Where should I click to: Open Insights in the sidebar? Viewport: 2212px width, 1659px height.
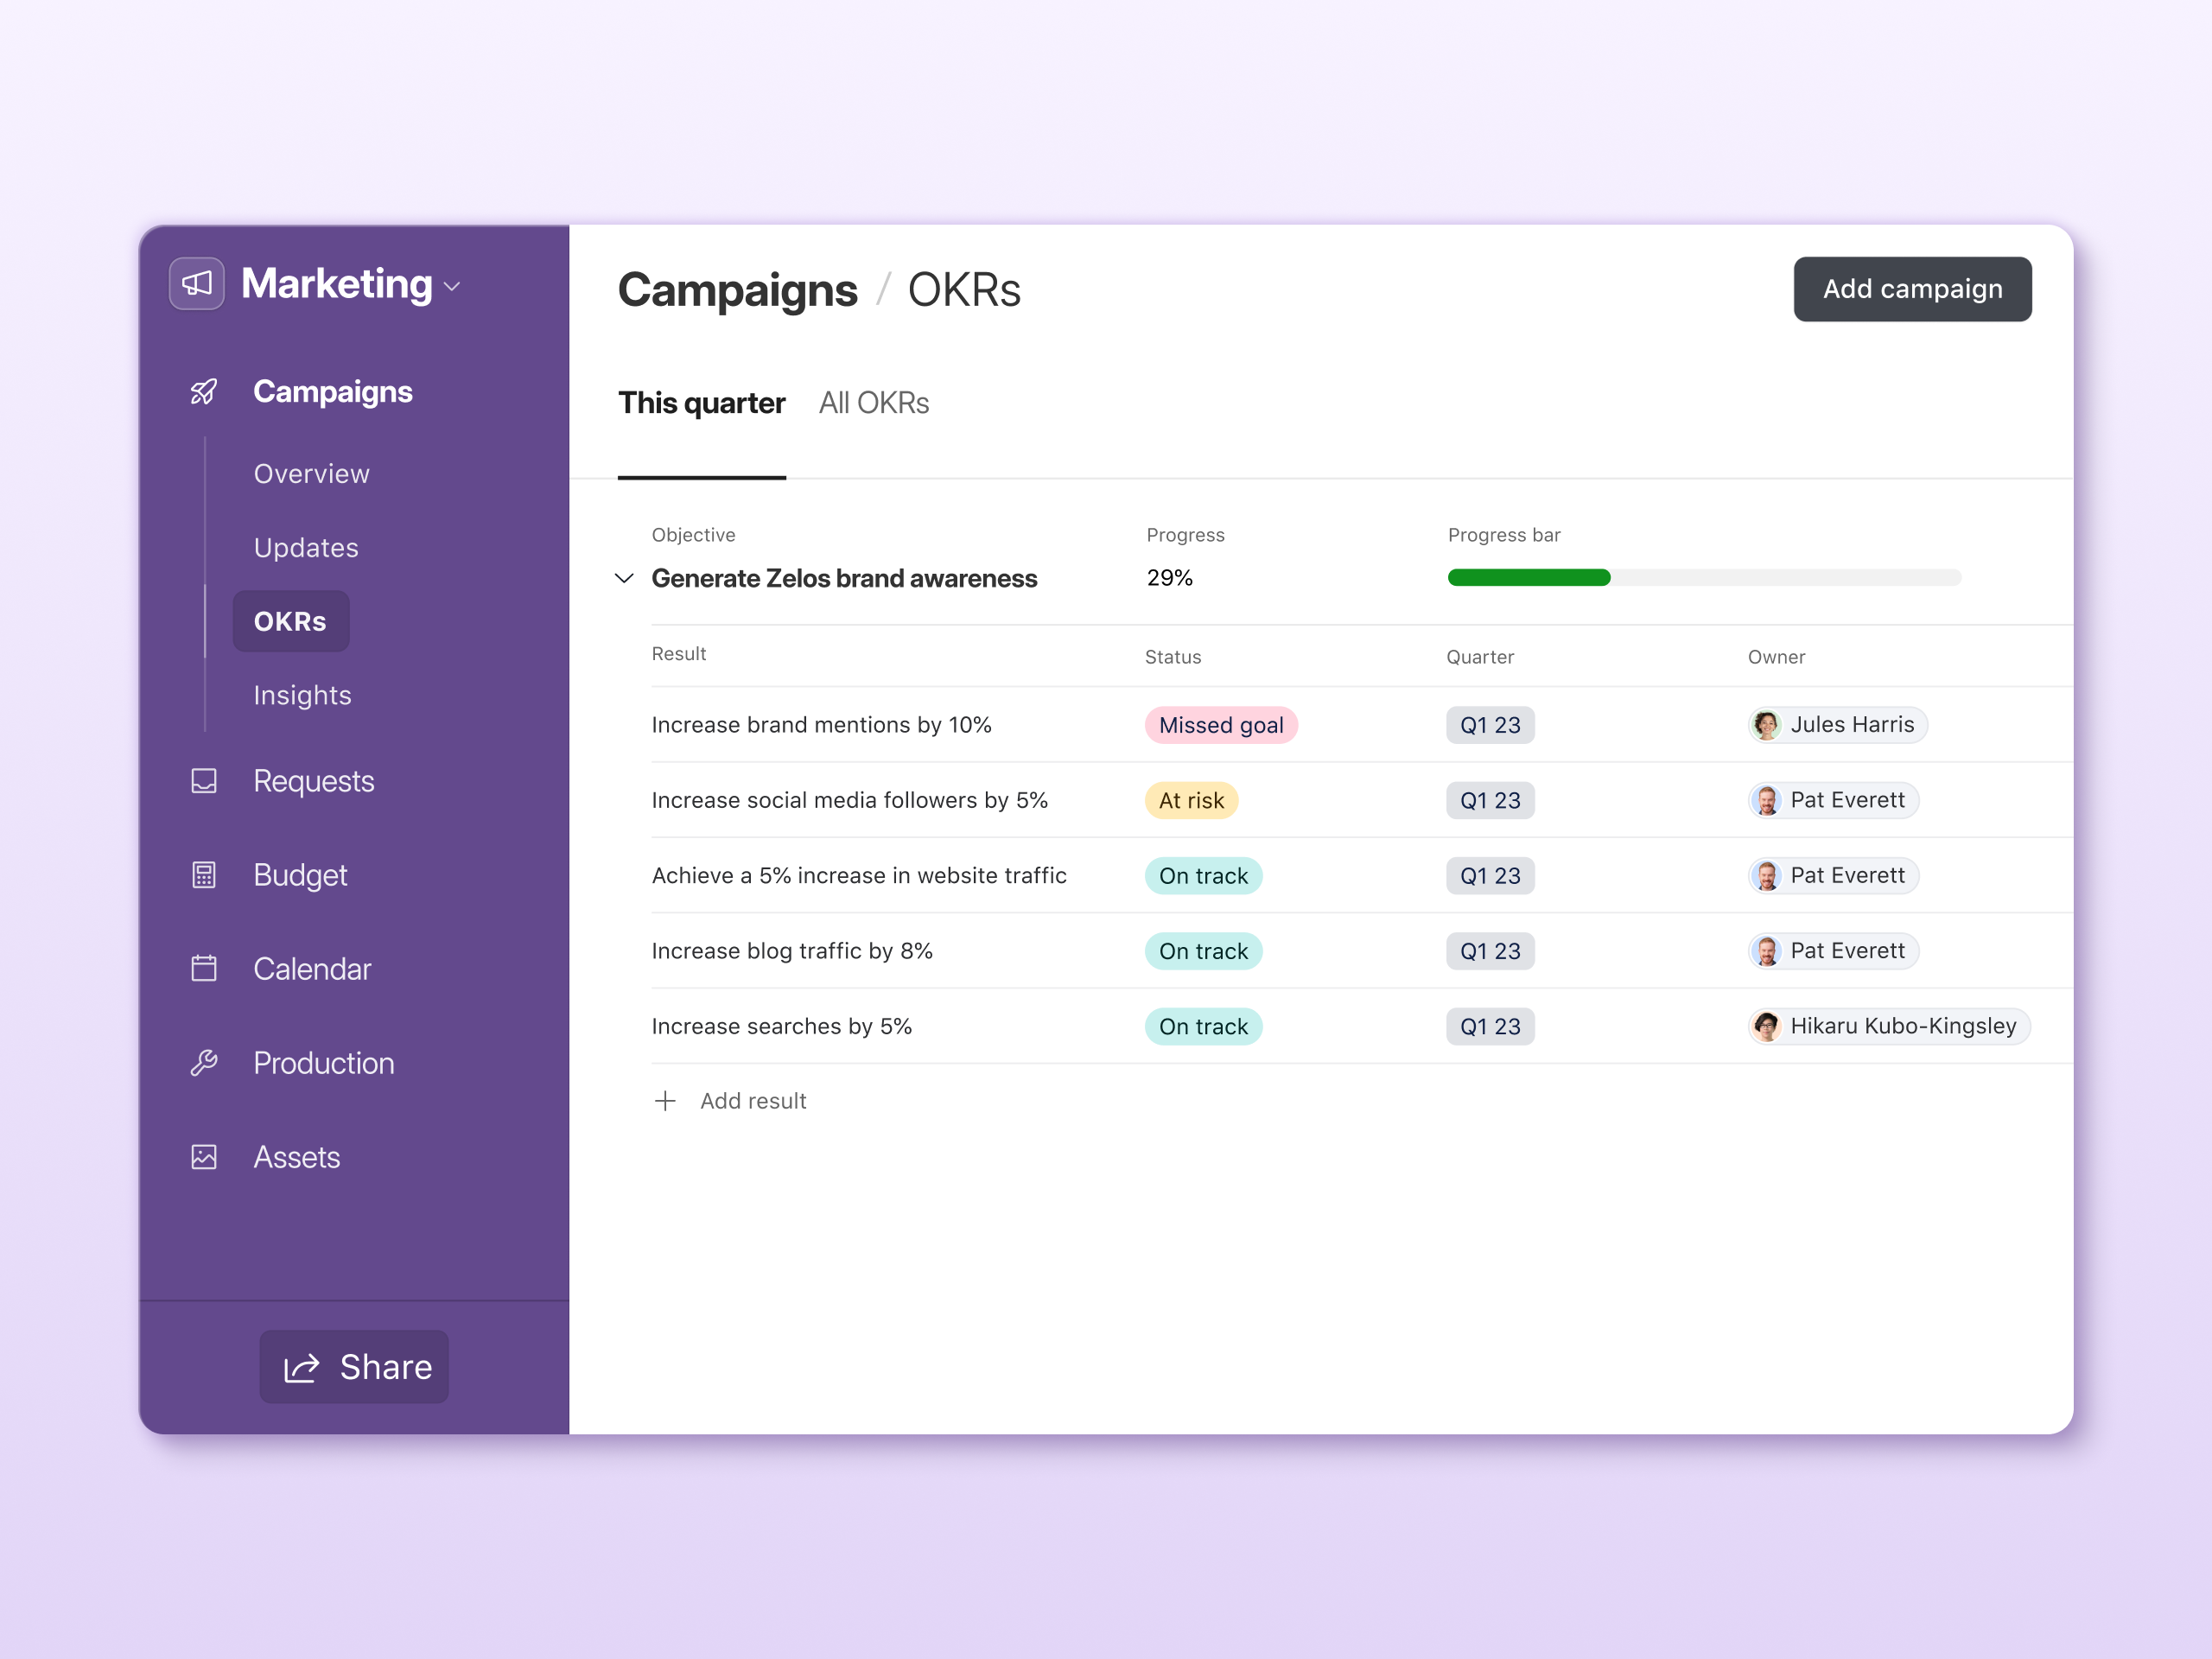coord(302,695)
